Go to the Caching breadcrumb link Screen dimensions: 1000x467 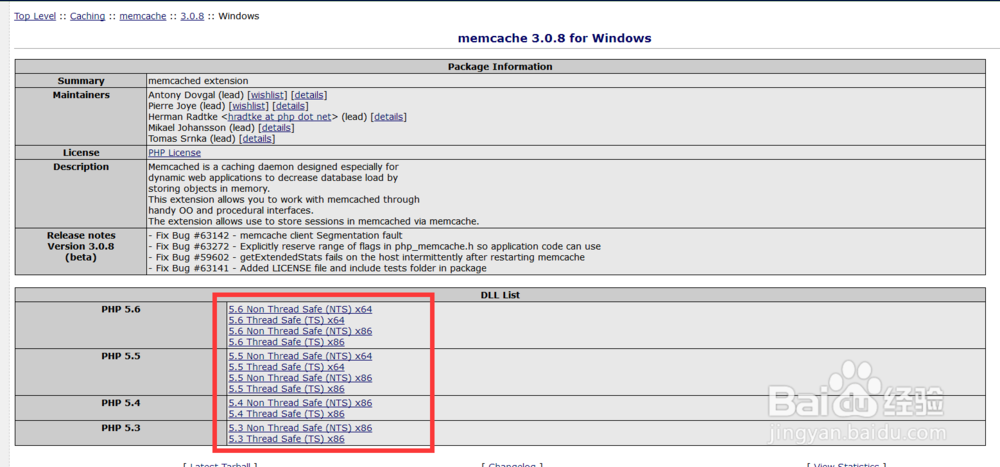pos(87,17)
